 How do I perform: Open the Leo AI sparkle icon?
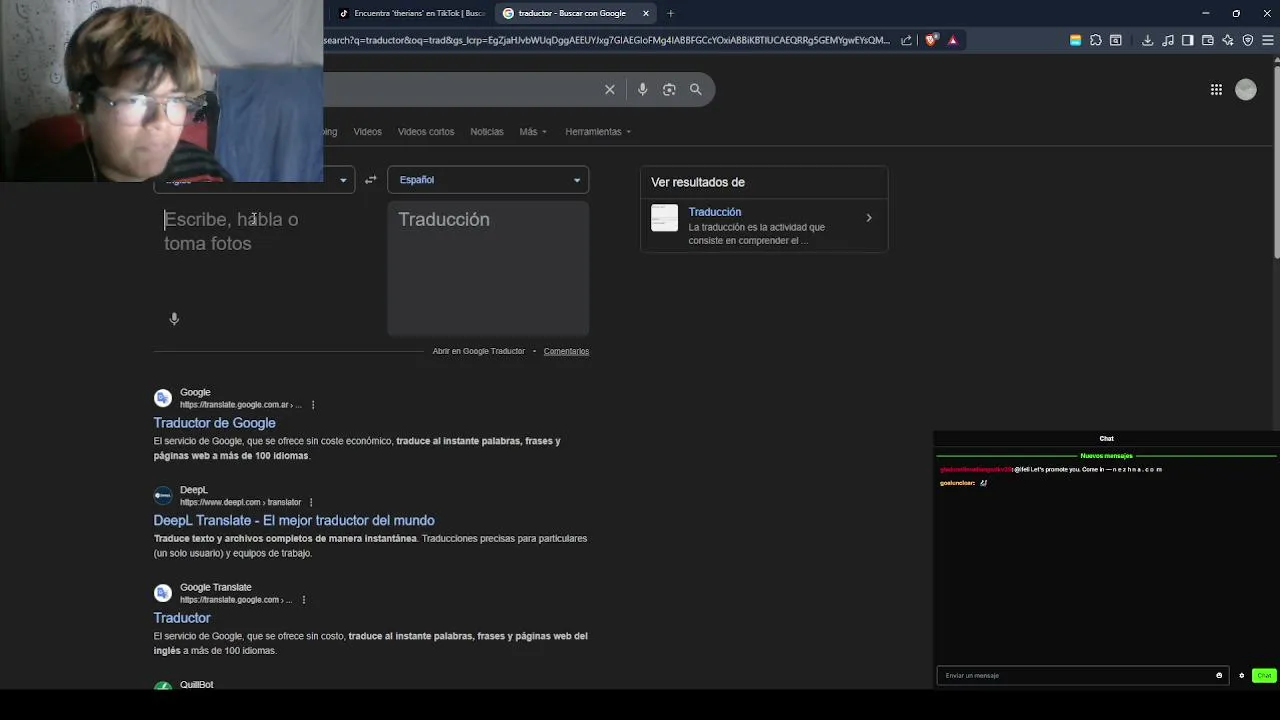[x=1228, y=40]
